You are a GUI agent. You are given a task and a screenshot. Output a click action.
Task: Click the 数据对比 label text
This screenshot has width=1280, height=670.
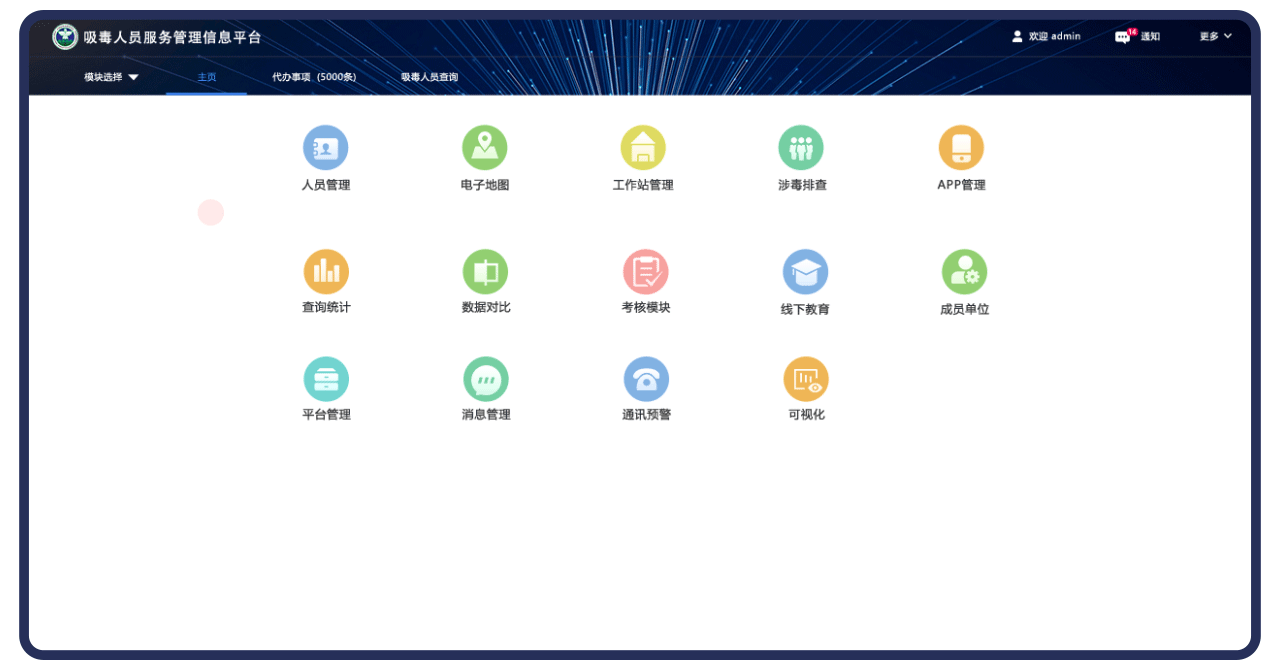pyautogui.click(x=486, y=307)
